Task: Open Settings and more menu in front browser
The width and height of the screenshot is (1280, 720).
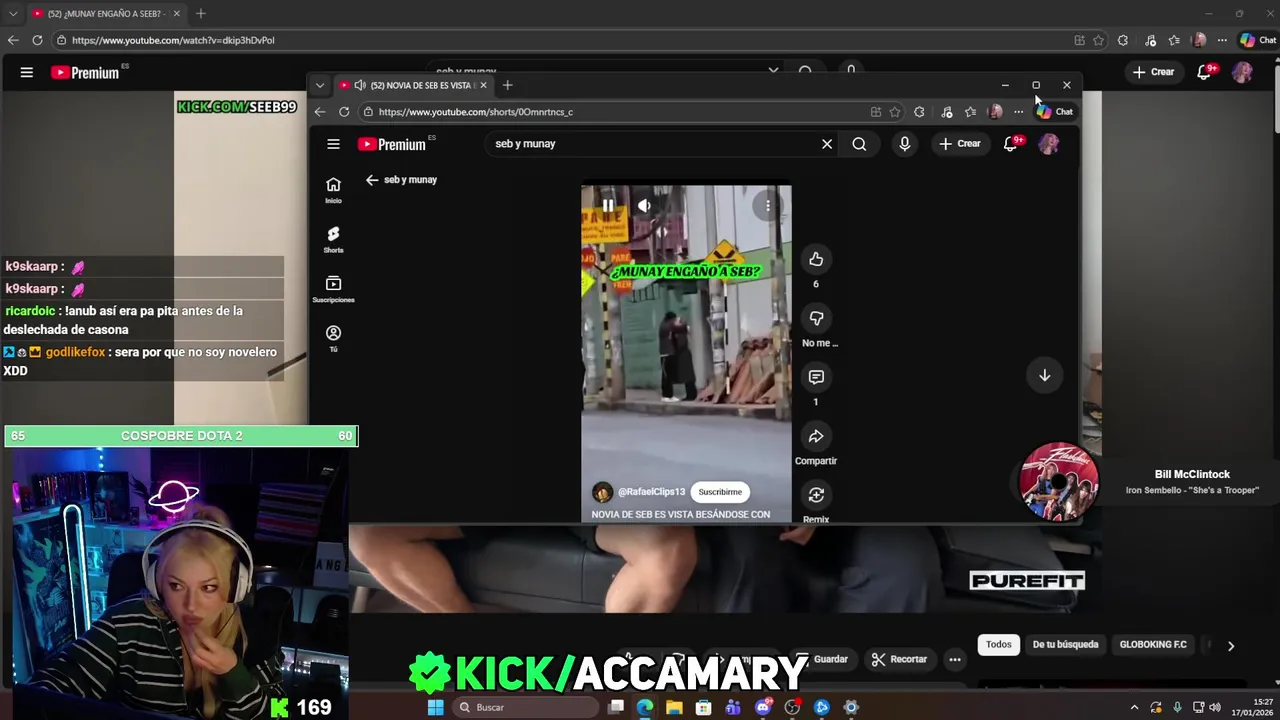Action: [1018, 112]
